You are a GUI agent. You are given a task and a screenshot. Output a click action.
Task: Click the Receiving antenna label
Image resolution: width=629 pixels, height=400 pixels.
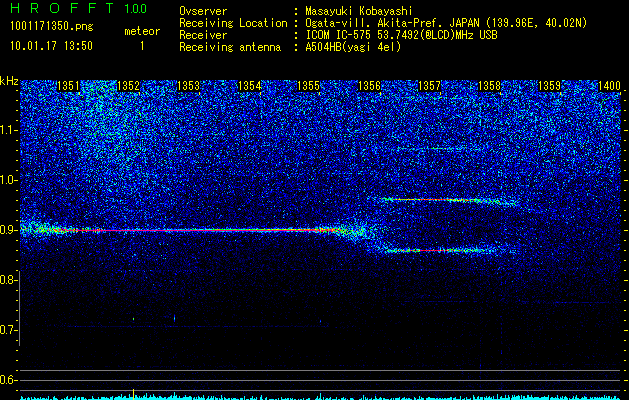point(230,47)
